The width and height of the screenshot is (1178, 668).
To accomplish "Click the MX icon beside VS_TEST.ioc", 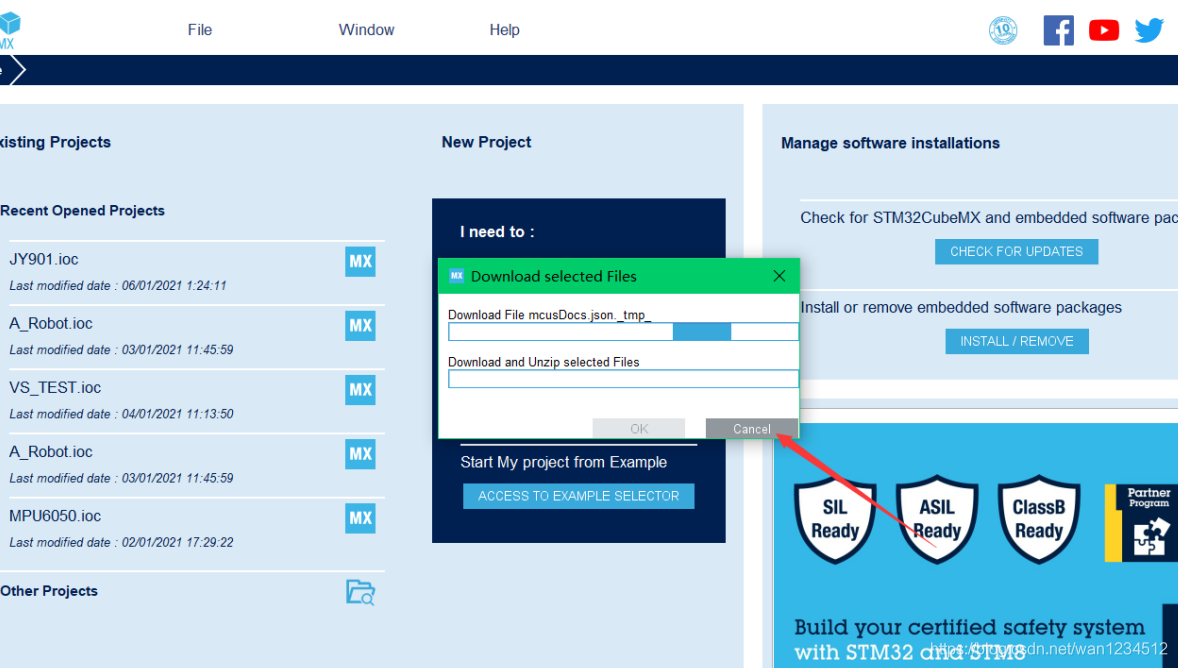I will (x=360, y=390).
